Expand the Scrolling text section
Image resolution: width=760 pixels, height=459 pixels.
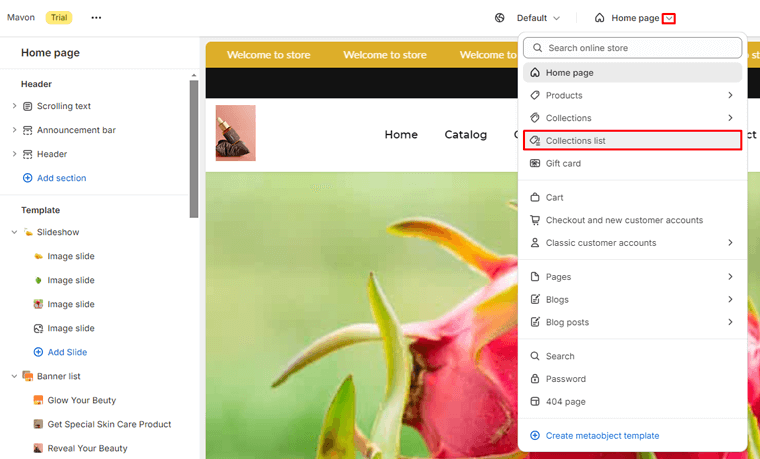pos(14,106)
